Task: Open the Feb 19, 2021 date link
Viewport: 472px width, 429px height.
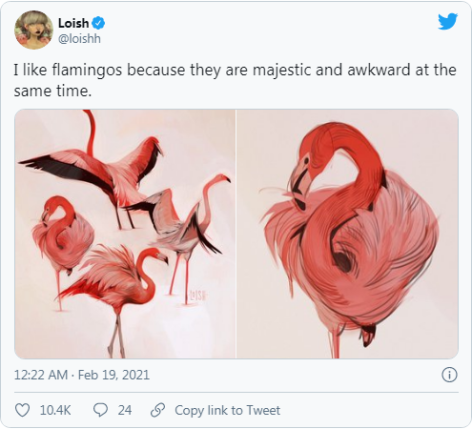Action: [114, 375]
